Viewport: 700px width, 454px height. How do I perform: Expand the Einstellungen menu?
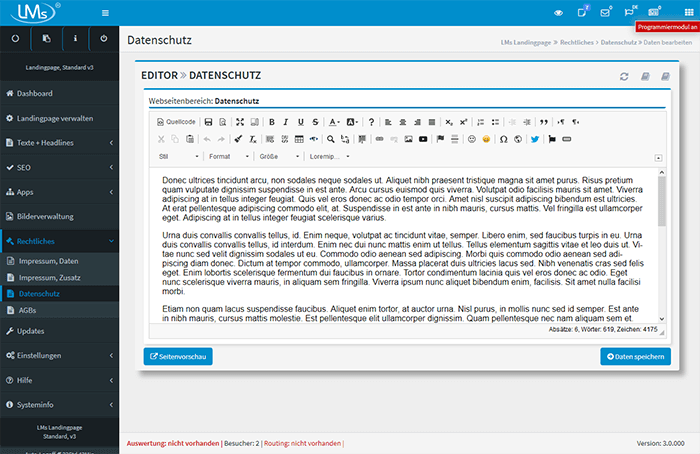click(x=59, y=355)
